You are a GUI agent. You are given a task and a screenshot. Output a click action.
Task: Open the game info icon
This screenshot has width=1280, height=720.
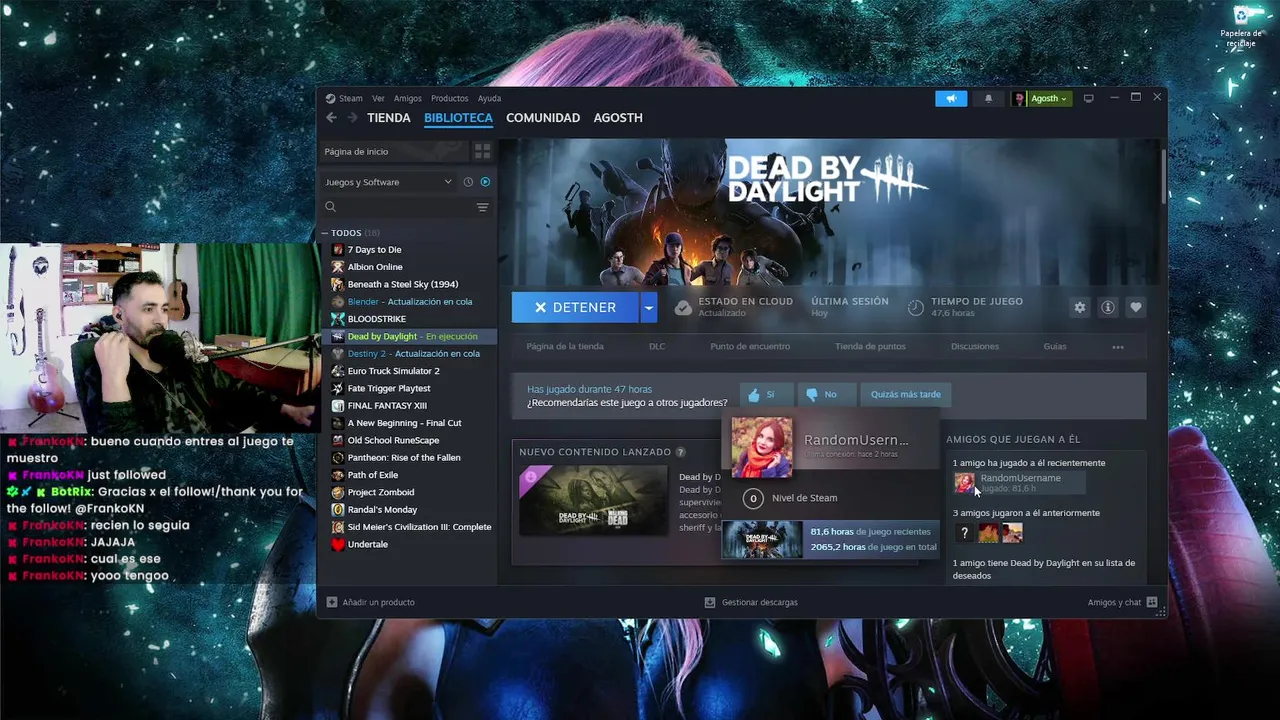click(1107, 307)
